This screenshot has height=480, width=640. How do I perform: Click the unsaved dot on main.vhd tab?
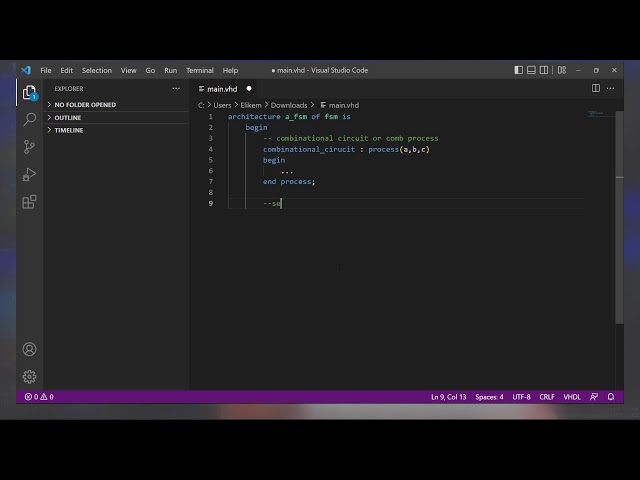(x=249, y=89)
